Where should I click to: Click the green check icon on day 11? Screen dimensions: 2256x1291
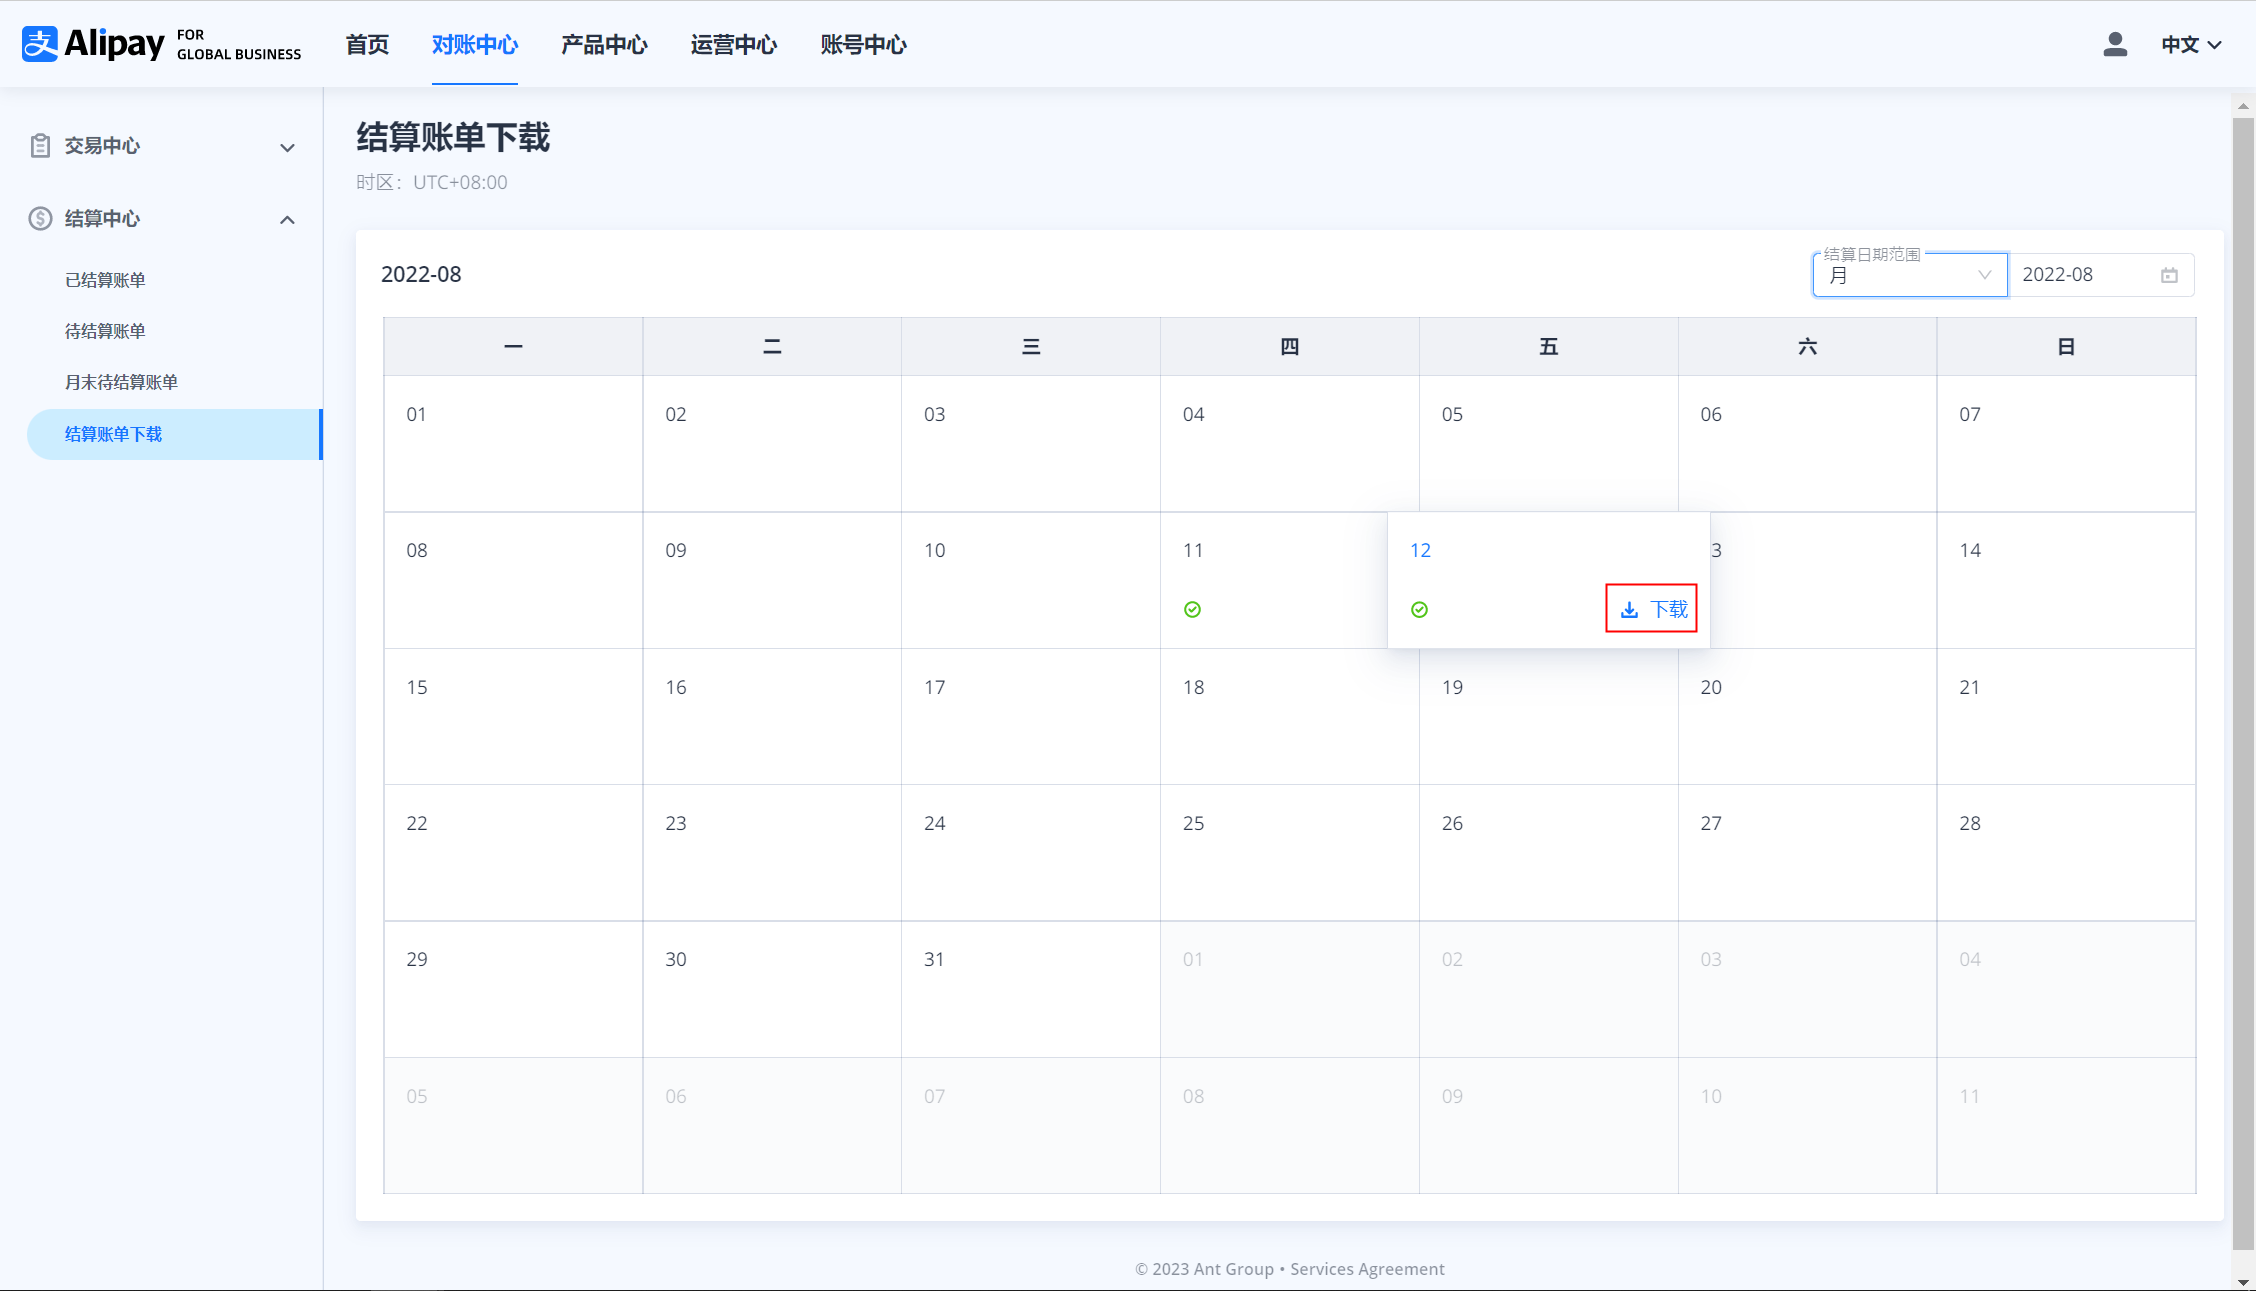pos(1192,610)
